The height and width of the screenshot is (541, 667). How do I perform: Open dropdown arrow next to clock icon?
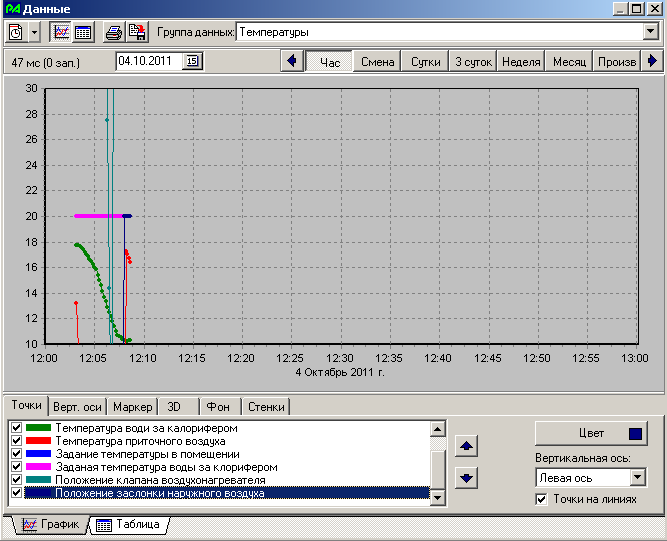click(35, 32)
